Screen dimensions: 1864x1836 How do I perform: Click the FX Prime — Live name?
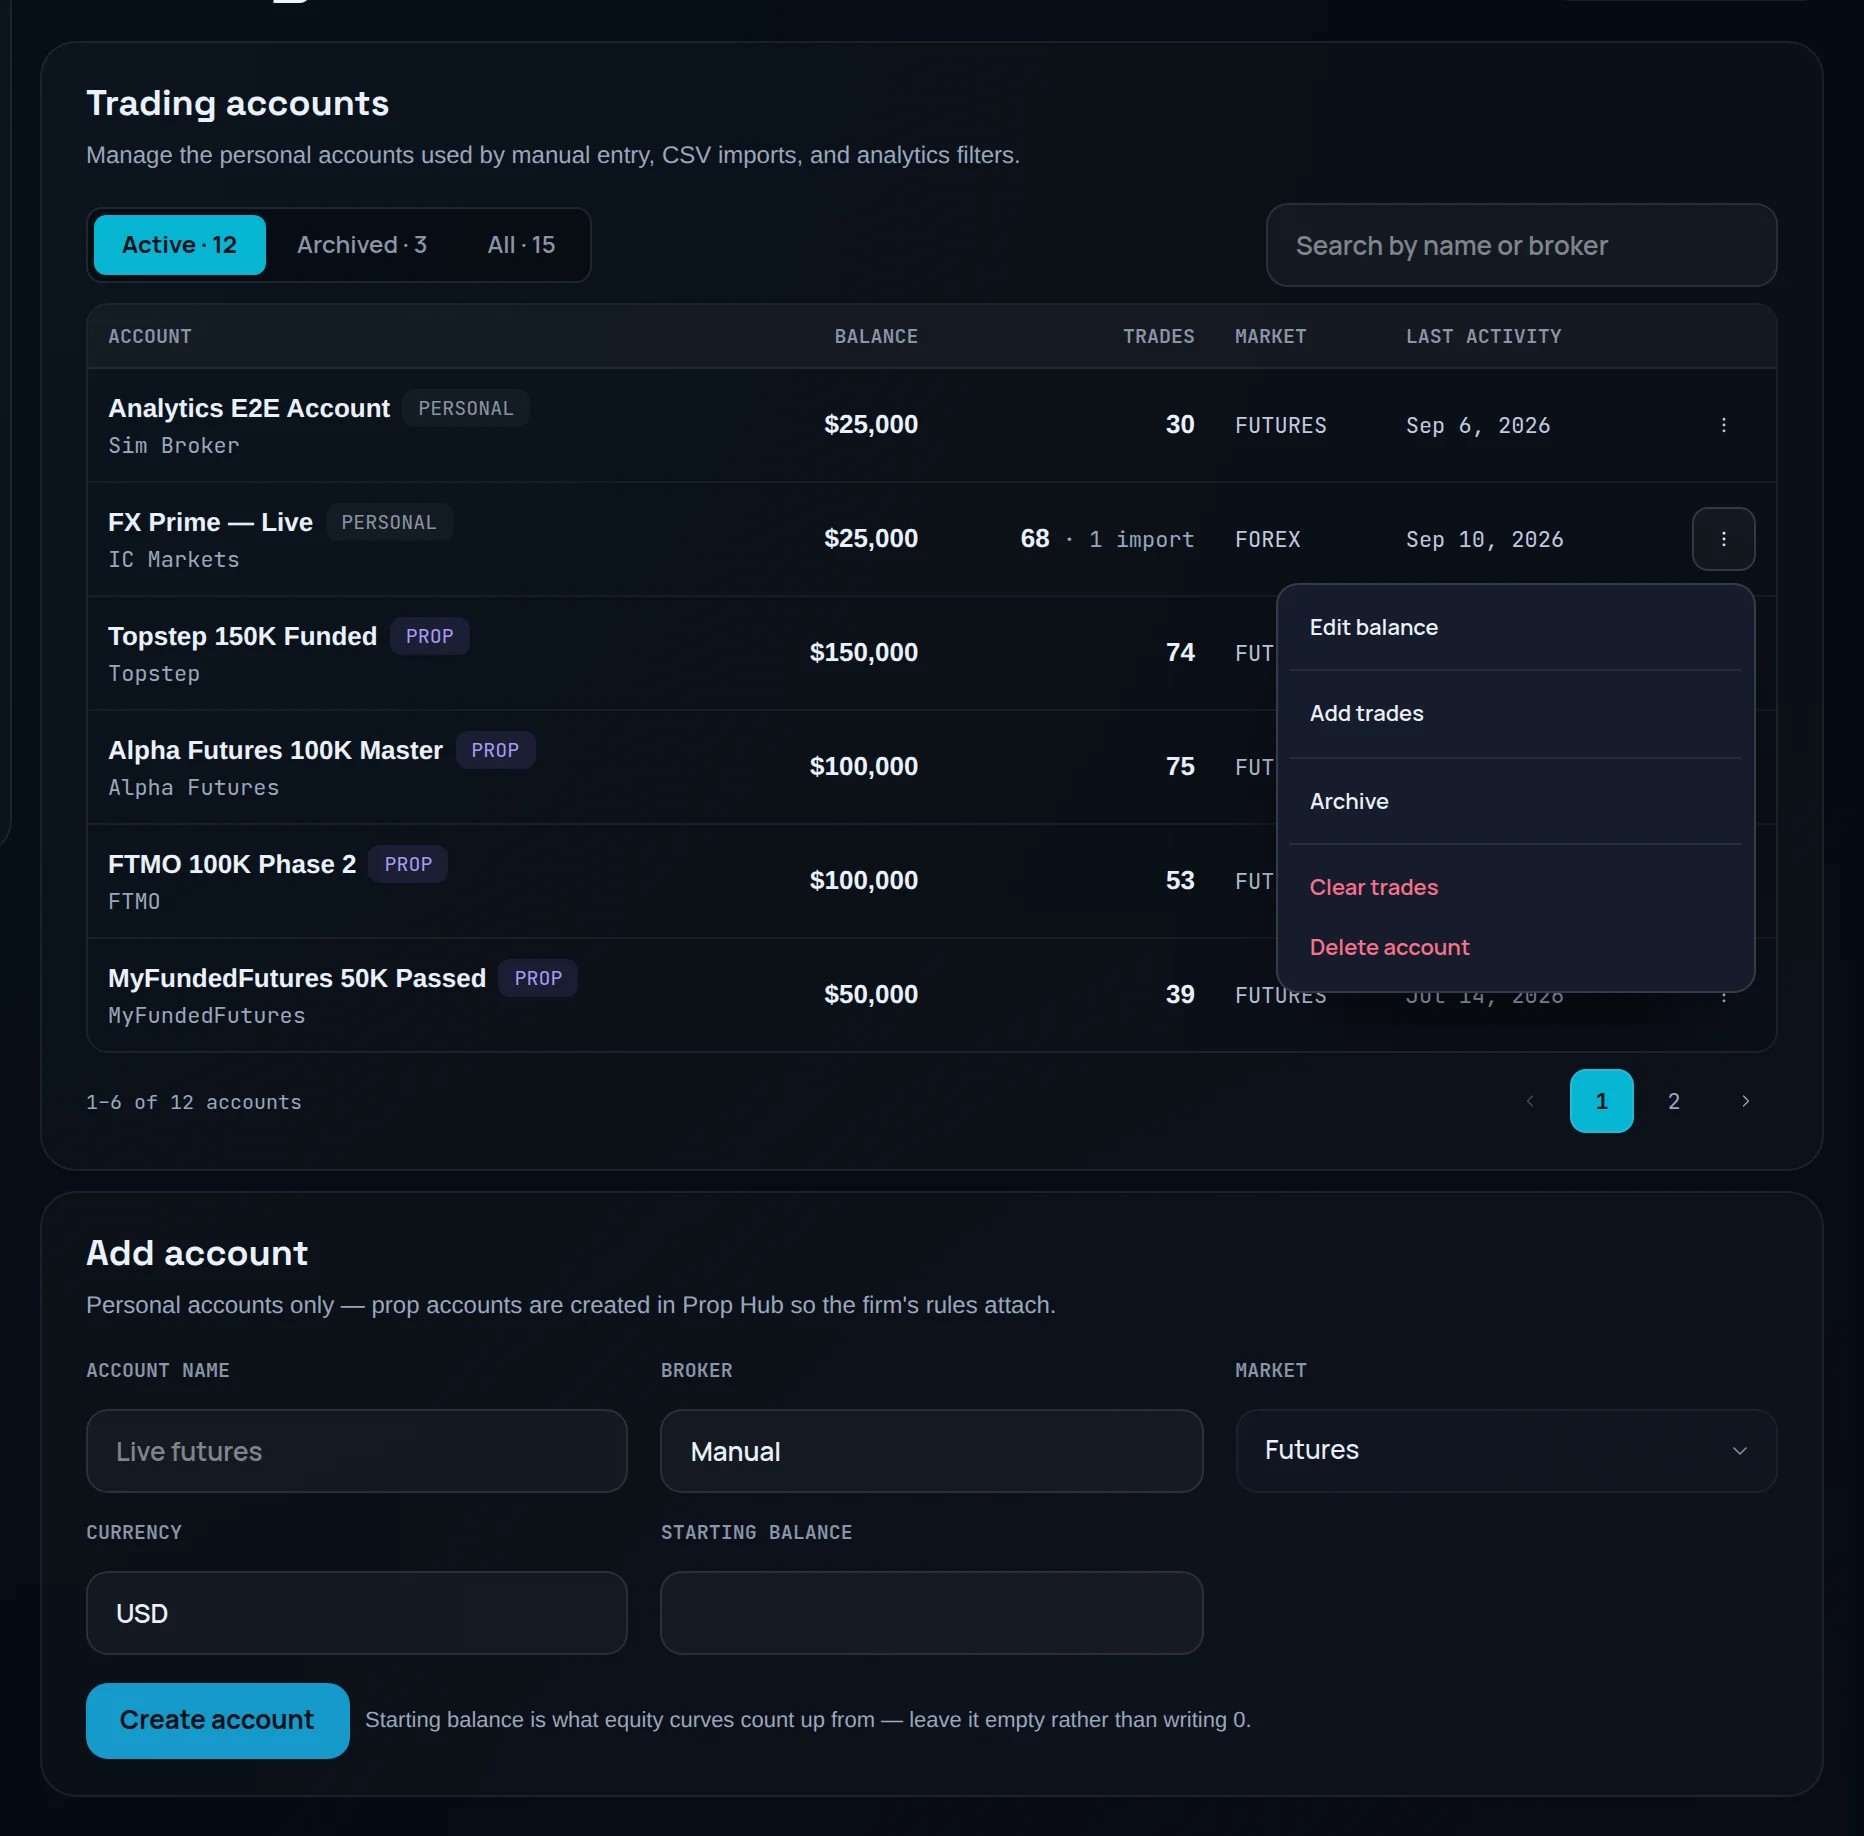[x=210, y=522]
